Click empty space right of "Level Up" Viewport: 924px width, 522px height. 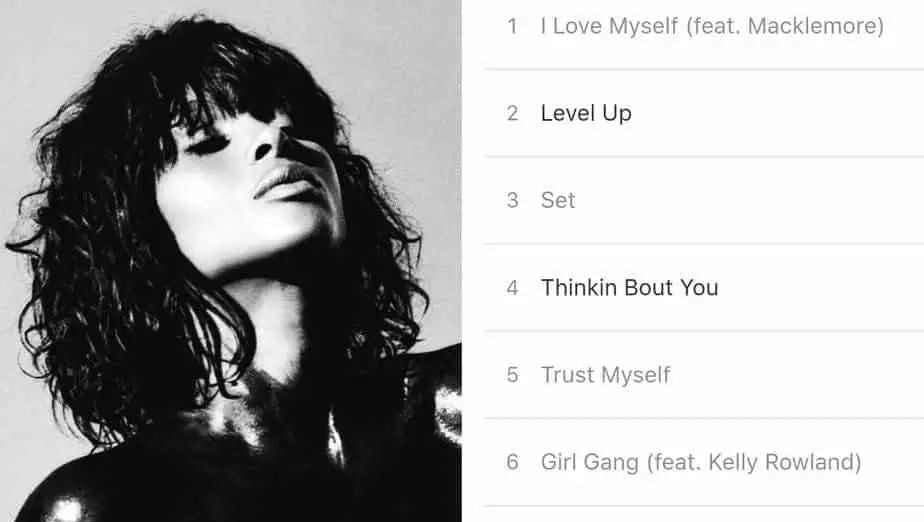pyautogui.click(x=778, y=113)
